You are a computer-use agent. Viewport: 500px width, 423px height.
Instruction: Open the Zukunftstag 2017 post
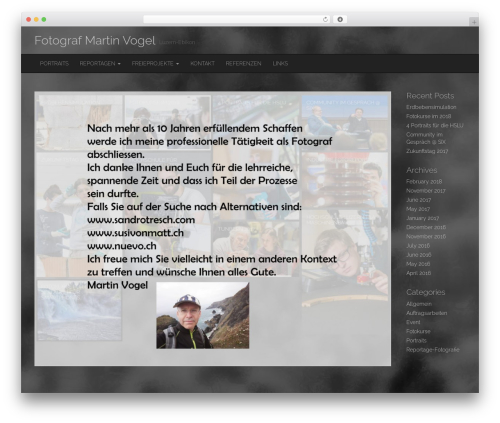point(427,151)
